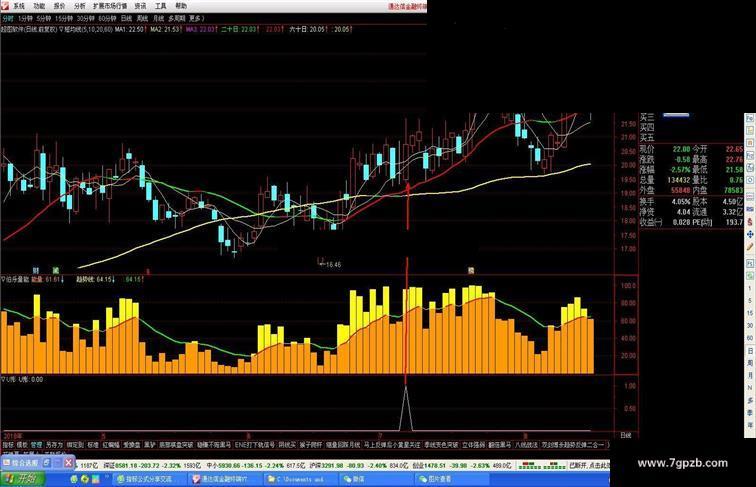Click the 综合选股 floating window title
This screenshot has width=756, height=487.
point(25,463)
